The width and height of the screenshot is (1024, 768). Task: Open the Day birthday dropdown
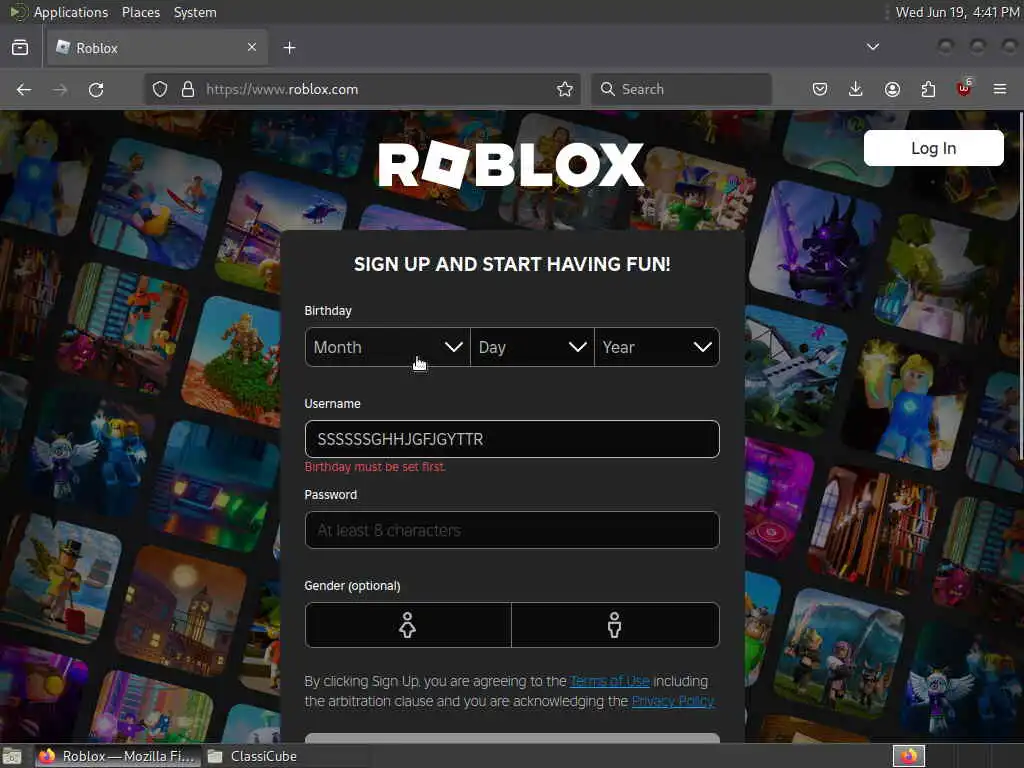pos(532,347)
